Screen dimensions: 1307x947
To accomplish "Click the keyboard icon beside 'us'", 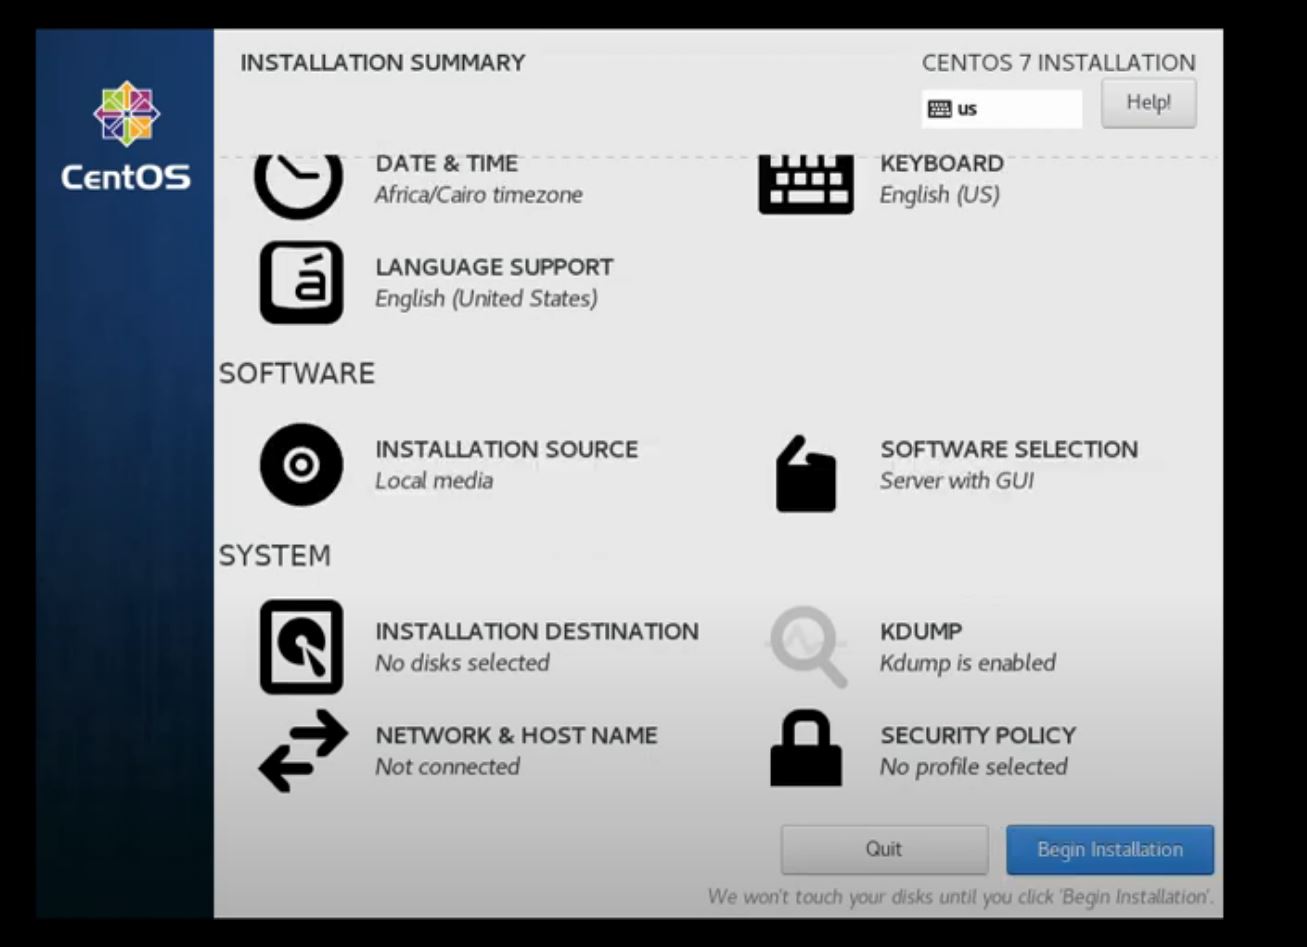I will coord(939,109).
